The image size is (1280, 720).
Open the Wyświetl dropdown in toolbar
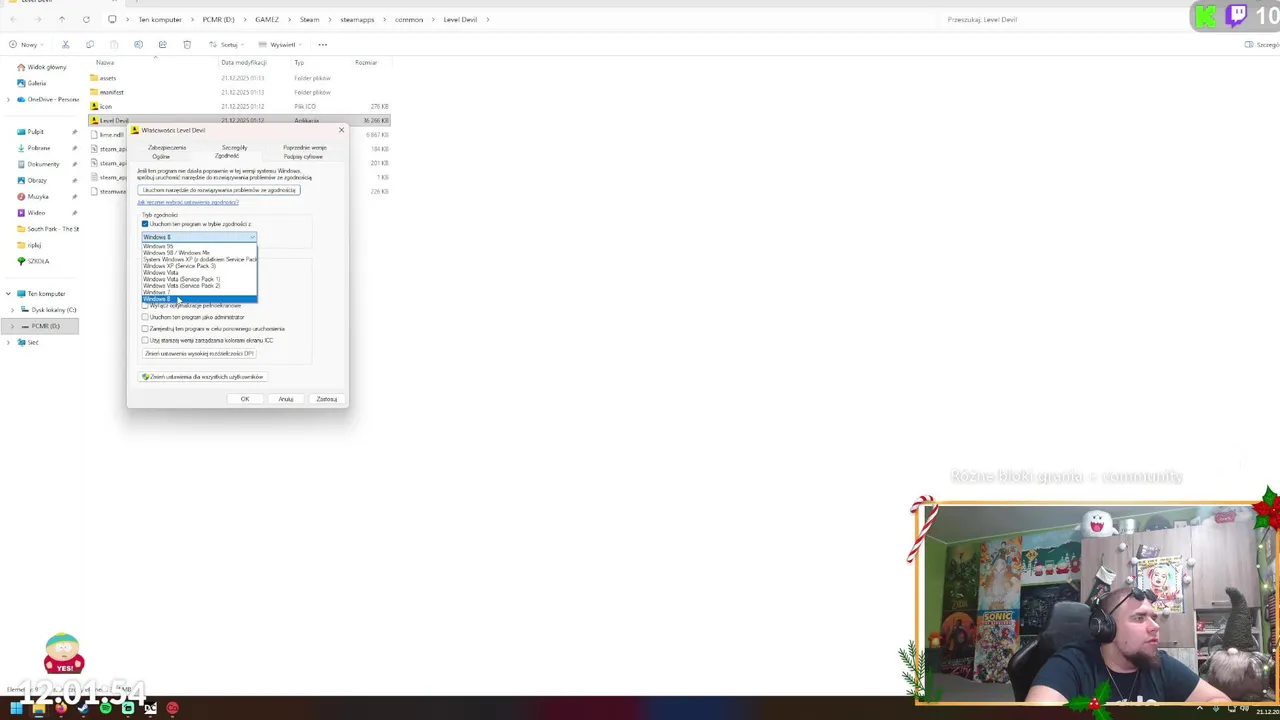(x=281, y=44)
